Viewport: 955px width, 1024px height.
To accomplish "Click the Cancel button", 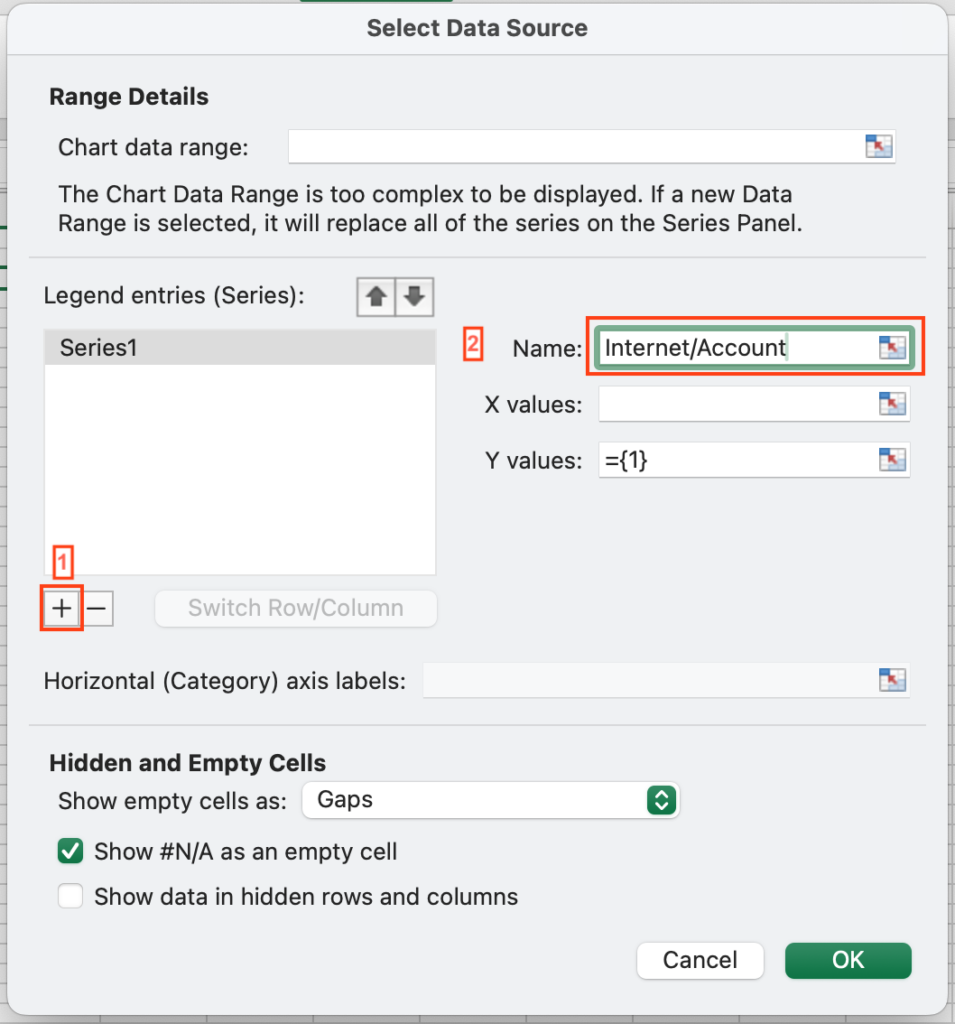I will click(x=700, y=960).
